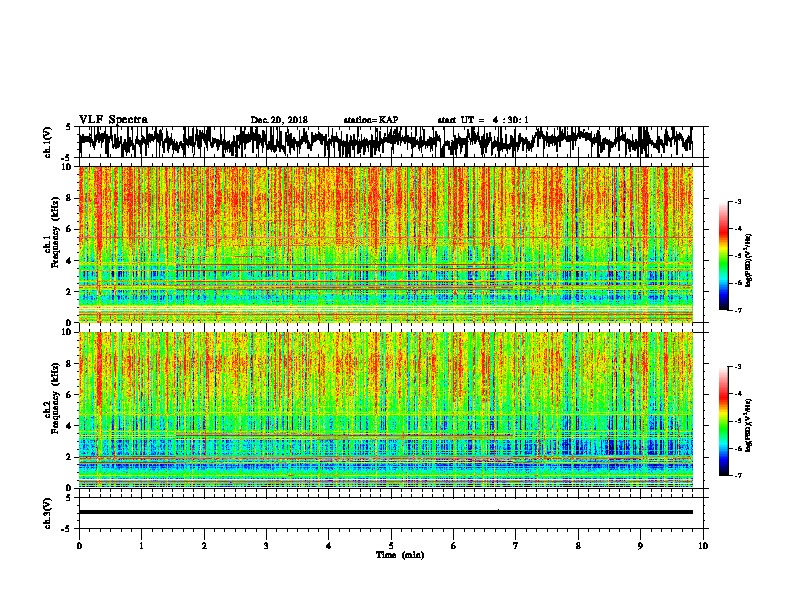Screen dimensions: 792x612
Task: Click the "VLF Spectra" plot title
Action: coord(113,120)
